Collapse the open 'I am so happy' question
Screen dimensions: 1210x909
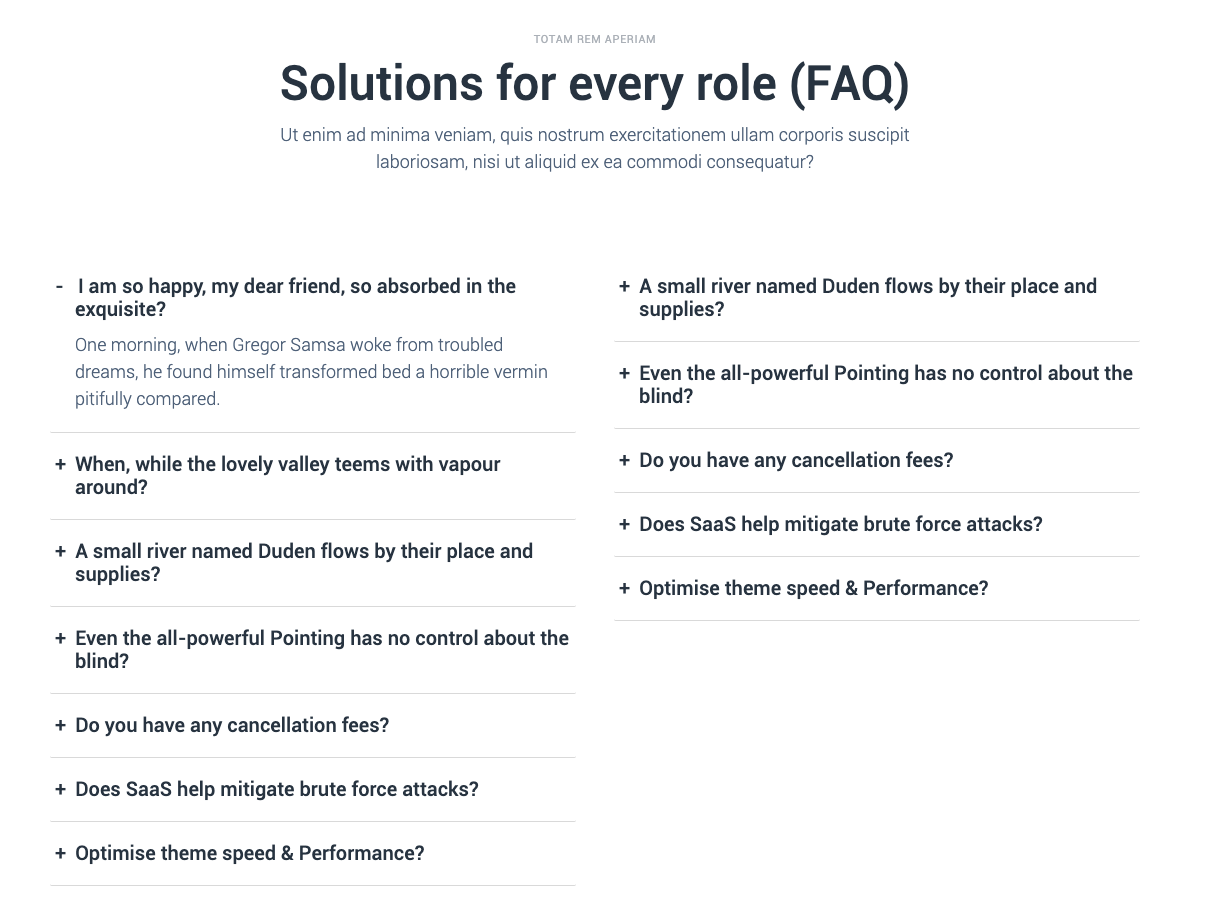click(313, 298)
